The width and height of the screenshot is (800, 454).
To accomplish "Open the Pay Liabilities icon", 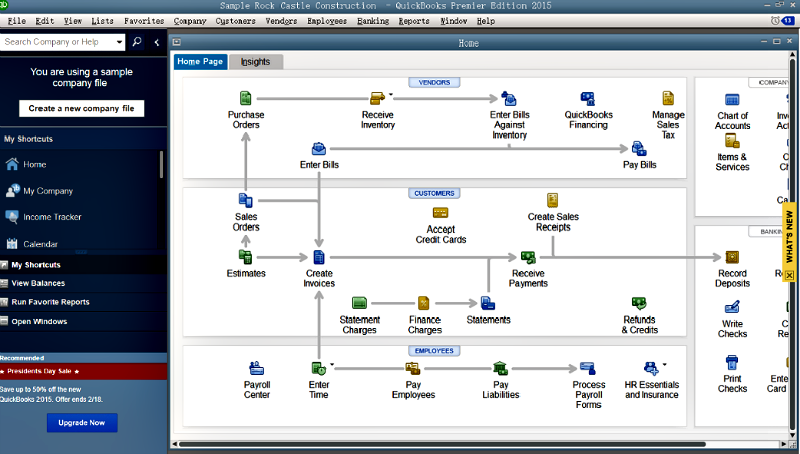I will (500, 368).
